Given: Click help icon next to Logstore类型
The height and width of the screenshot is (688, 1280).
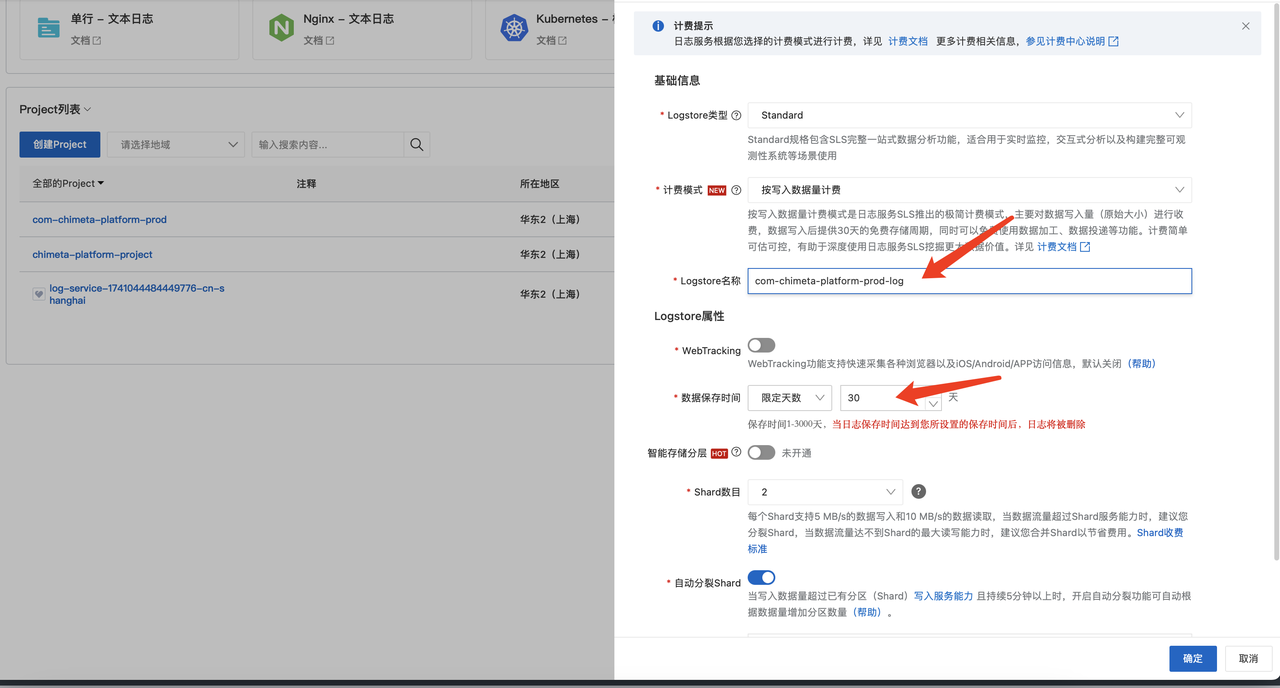Looking at the screenshot, I should (736, 116).
